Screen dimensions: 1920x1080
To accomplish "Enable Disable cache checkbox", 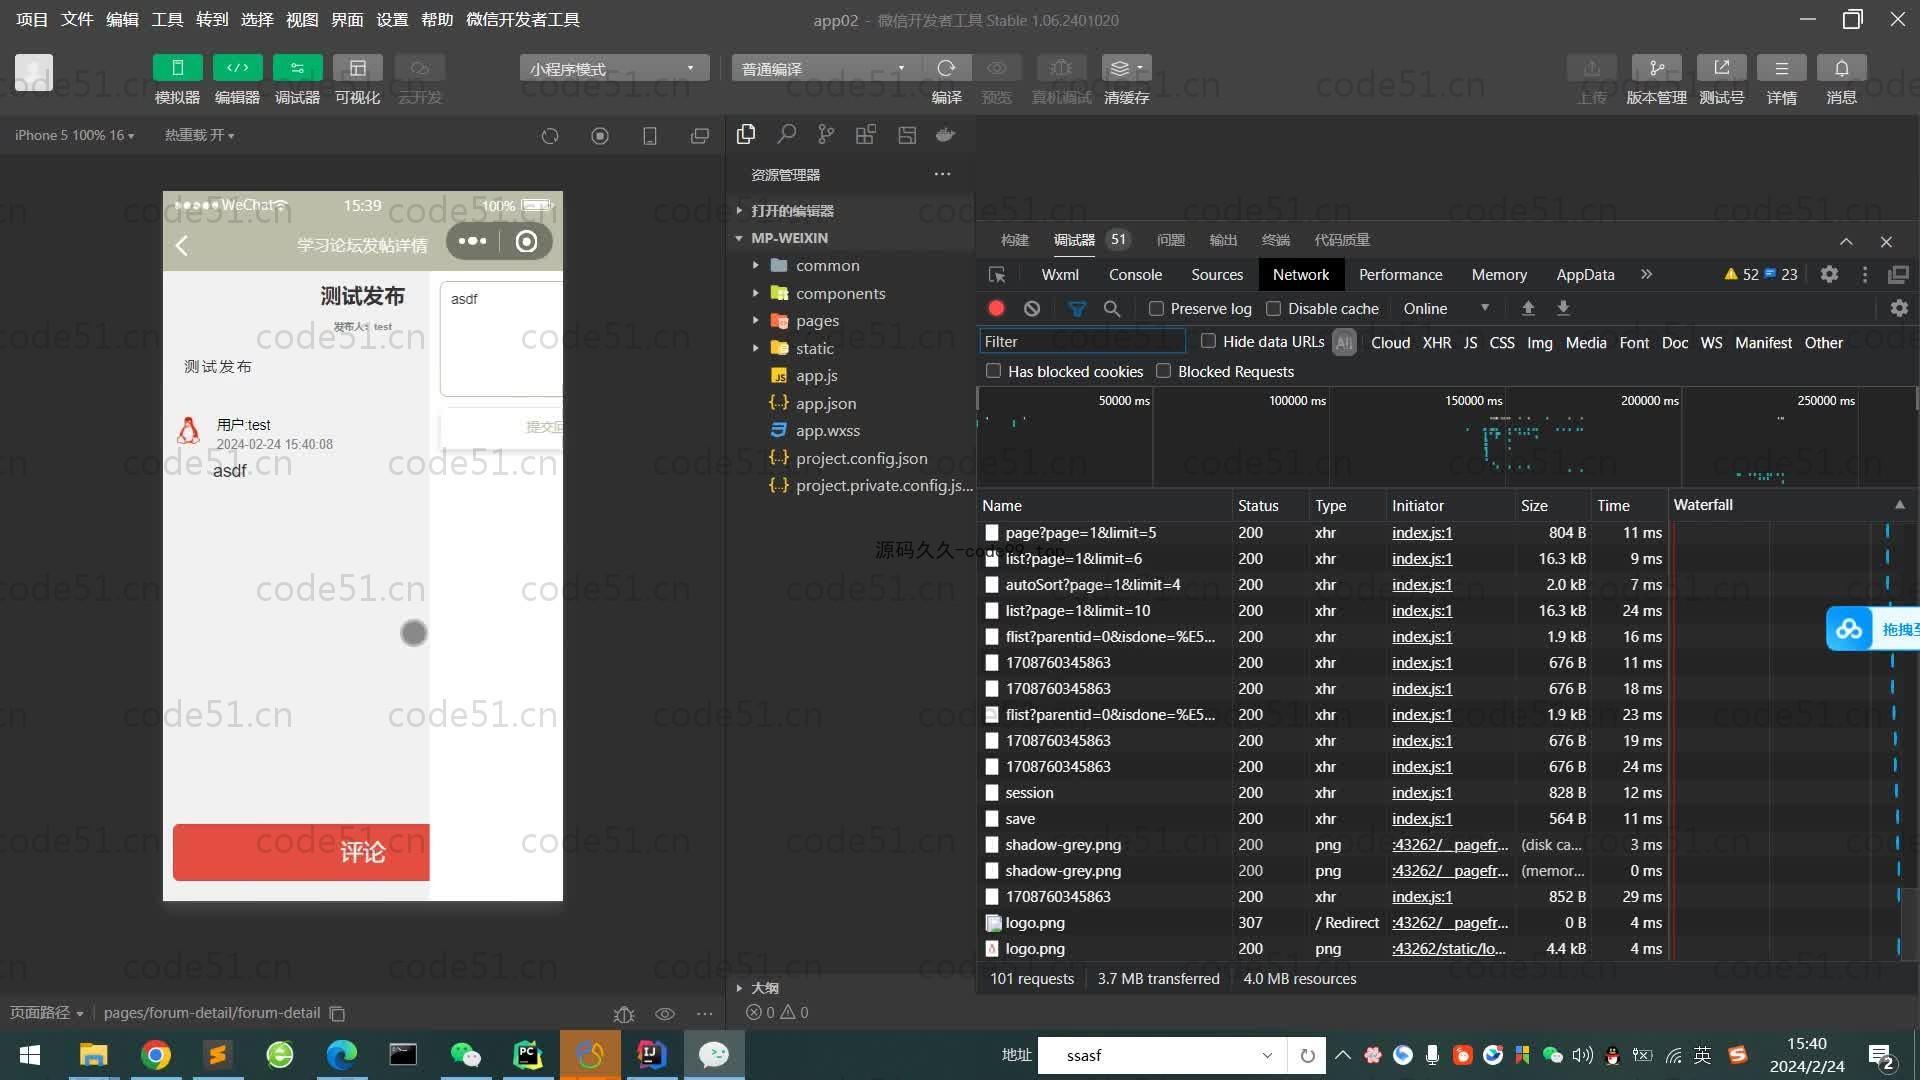I will 1273,309.
